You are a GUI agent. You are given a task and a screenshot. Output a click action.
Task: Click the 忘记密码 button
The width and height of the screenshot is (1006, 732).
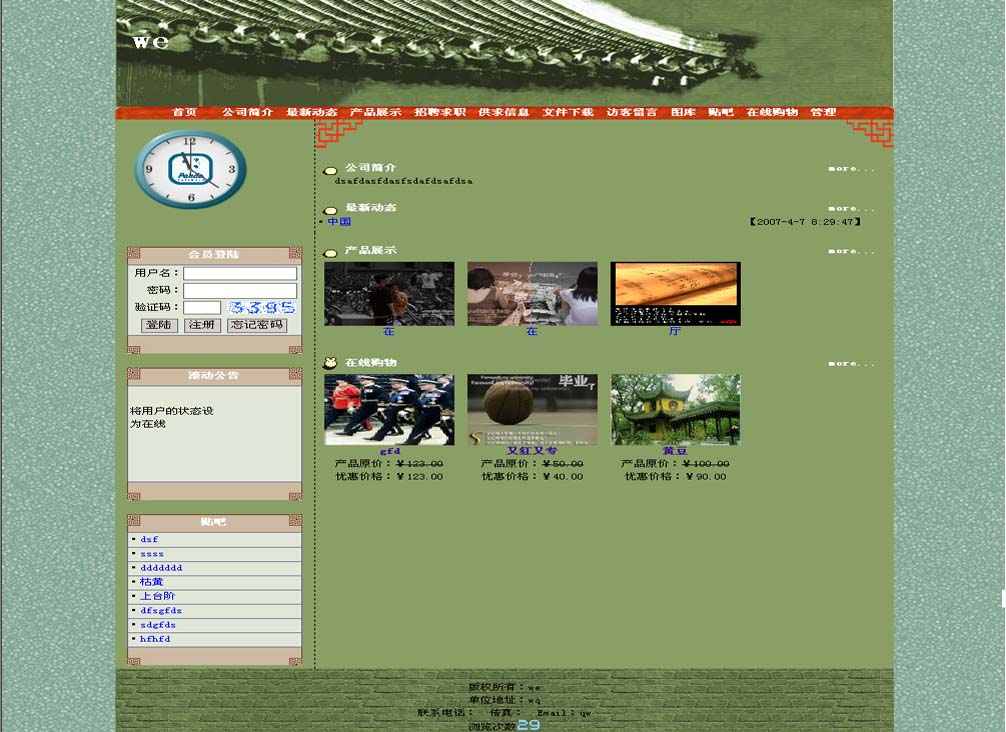click(257, 326)
